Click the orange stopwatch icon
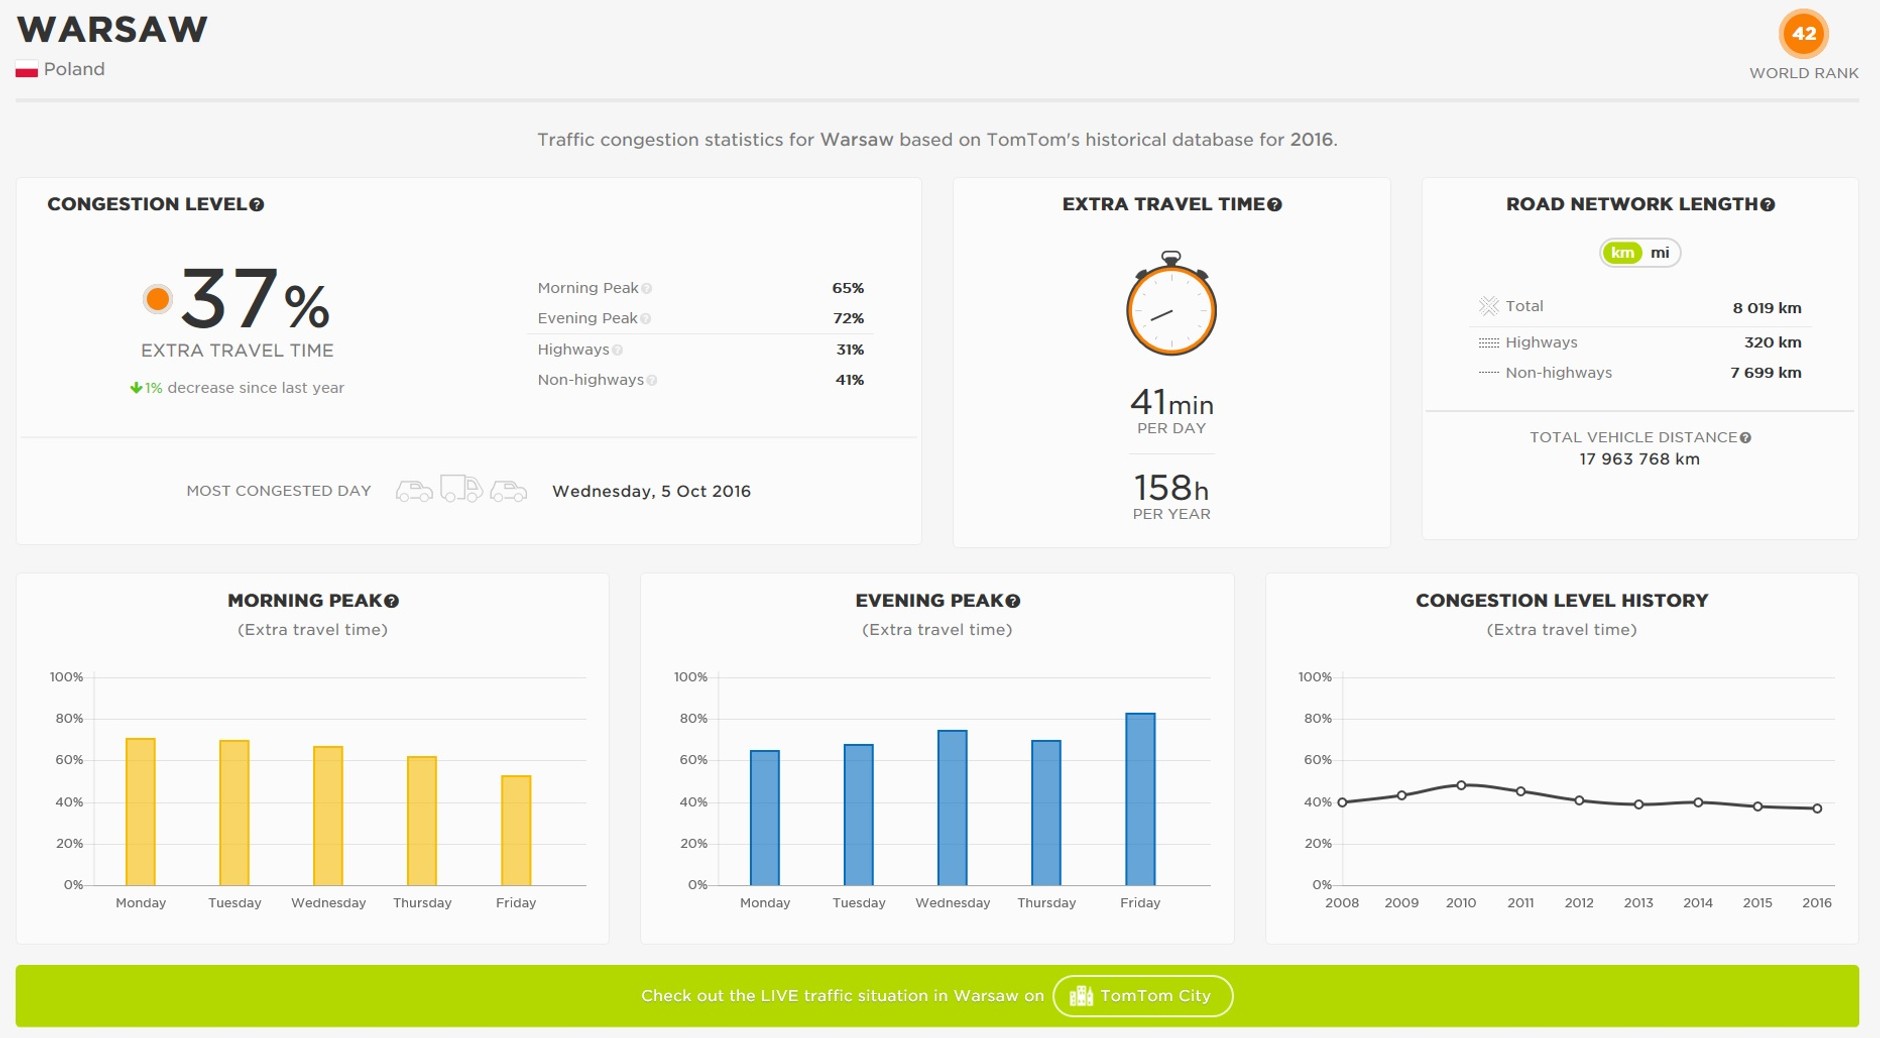This screenshot has width=1880, height=1038. [x=1171, y=305]
